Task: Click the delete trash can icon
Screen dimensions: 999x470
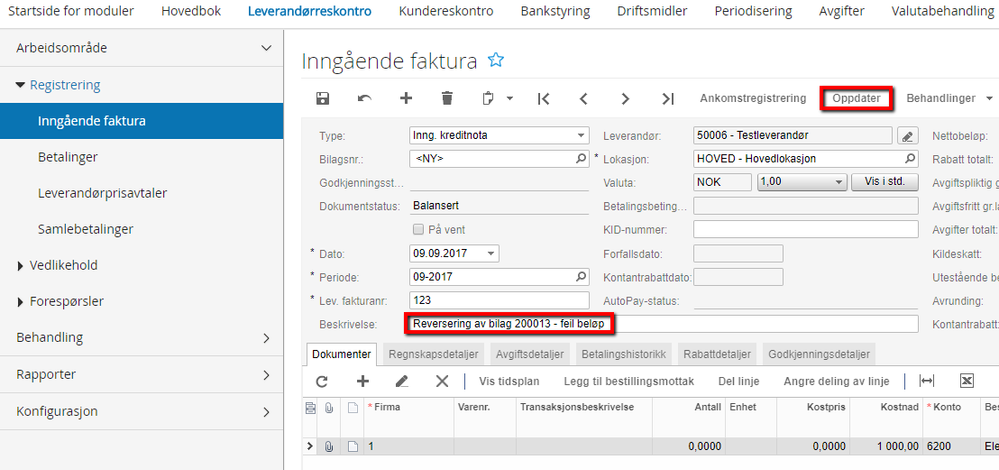Action: point(447,98)
